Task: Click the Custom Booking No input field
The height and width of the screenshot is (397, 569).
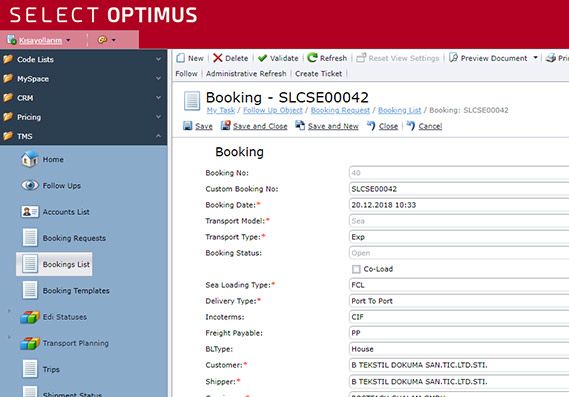Action: [459, 189]
